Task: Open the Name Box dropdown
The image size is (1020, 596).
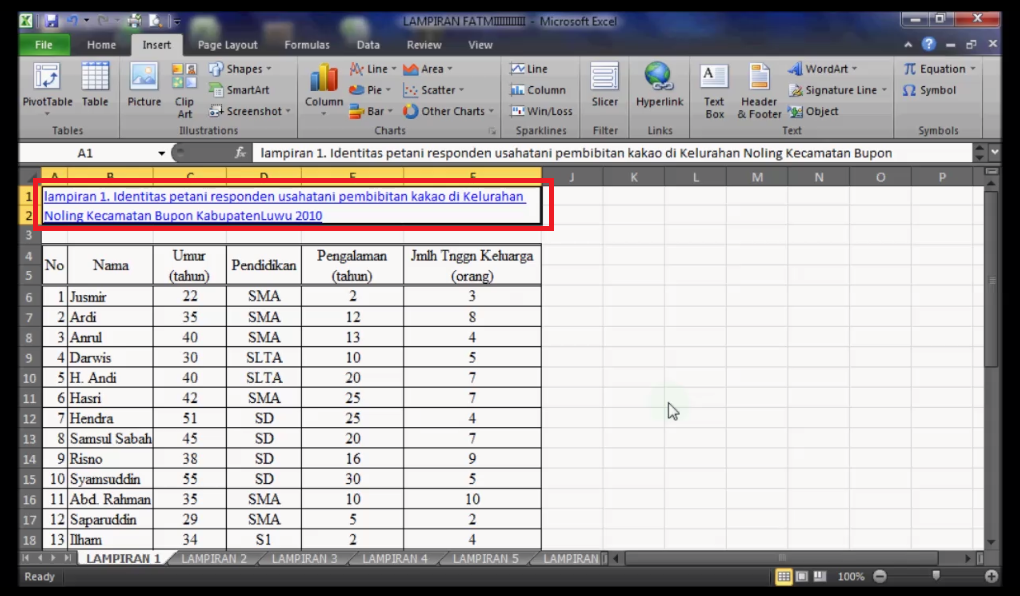Action: 161,153
